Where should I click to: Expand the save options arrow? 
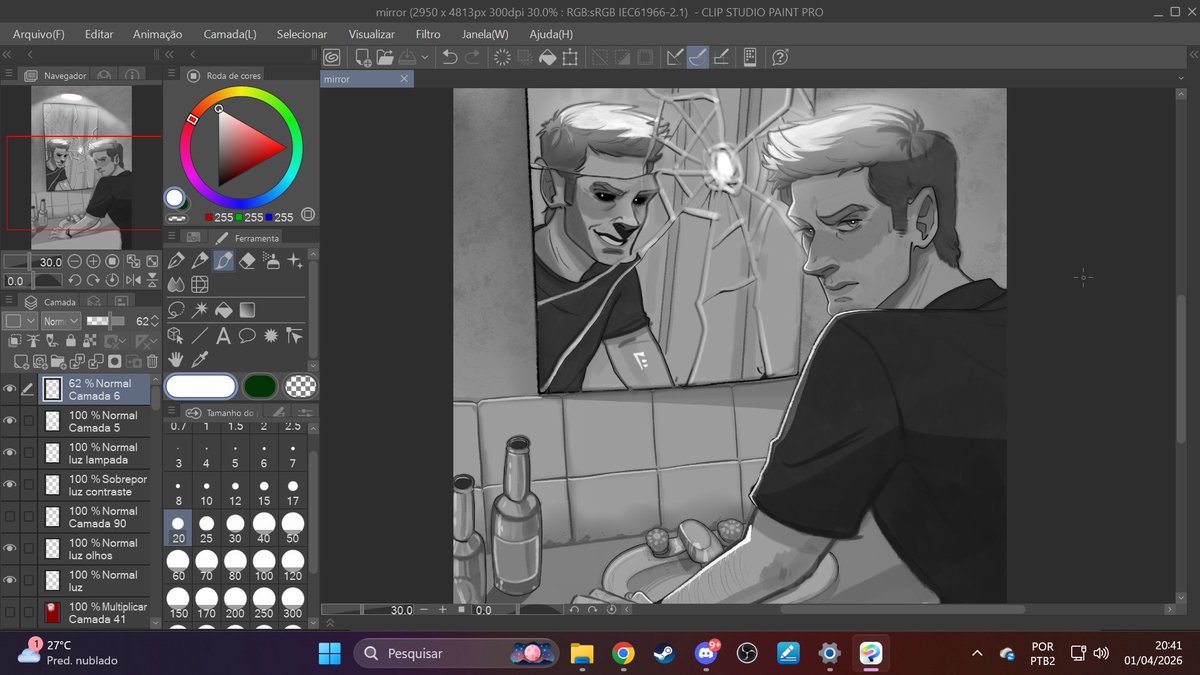[426, 58]
